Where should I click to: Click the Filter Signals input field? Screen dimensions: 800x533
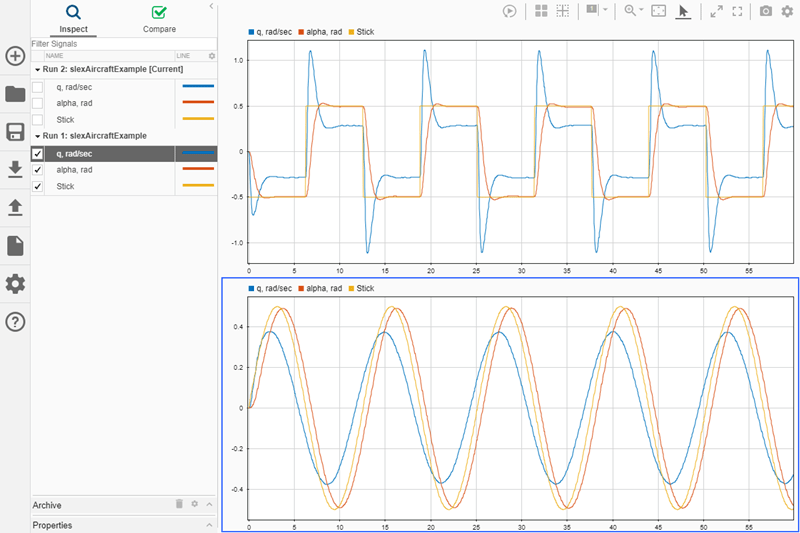pyautogui.click(x=124, y=44)
